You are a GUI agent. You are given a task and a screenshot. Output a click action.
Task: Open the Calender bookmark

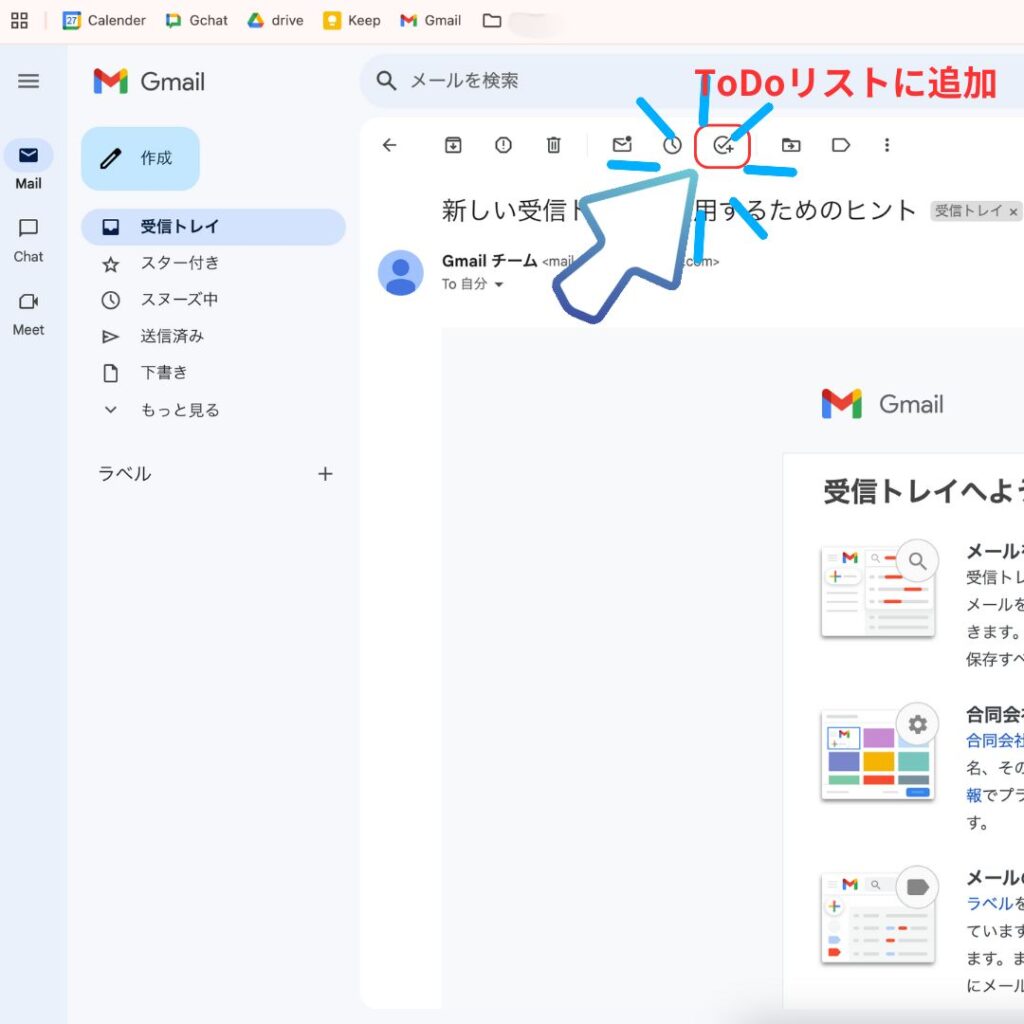pos(104,21)
